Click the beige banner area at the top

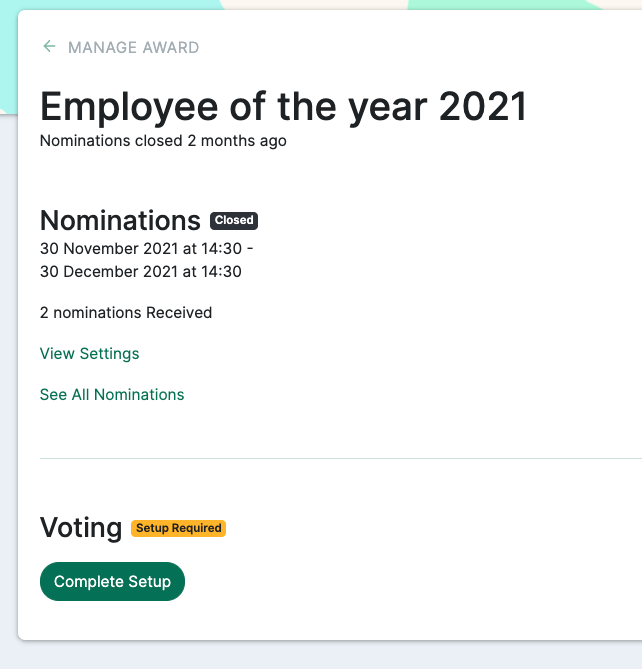click(x=314, y=4)
